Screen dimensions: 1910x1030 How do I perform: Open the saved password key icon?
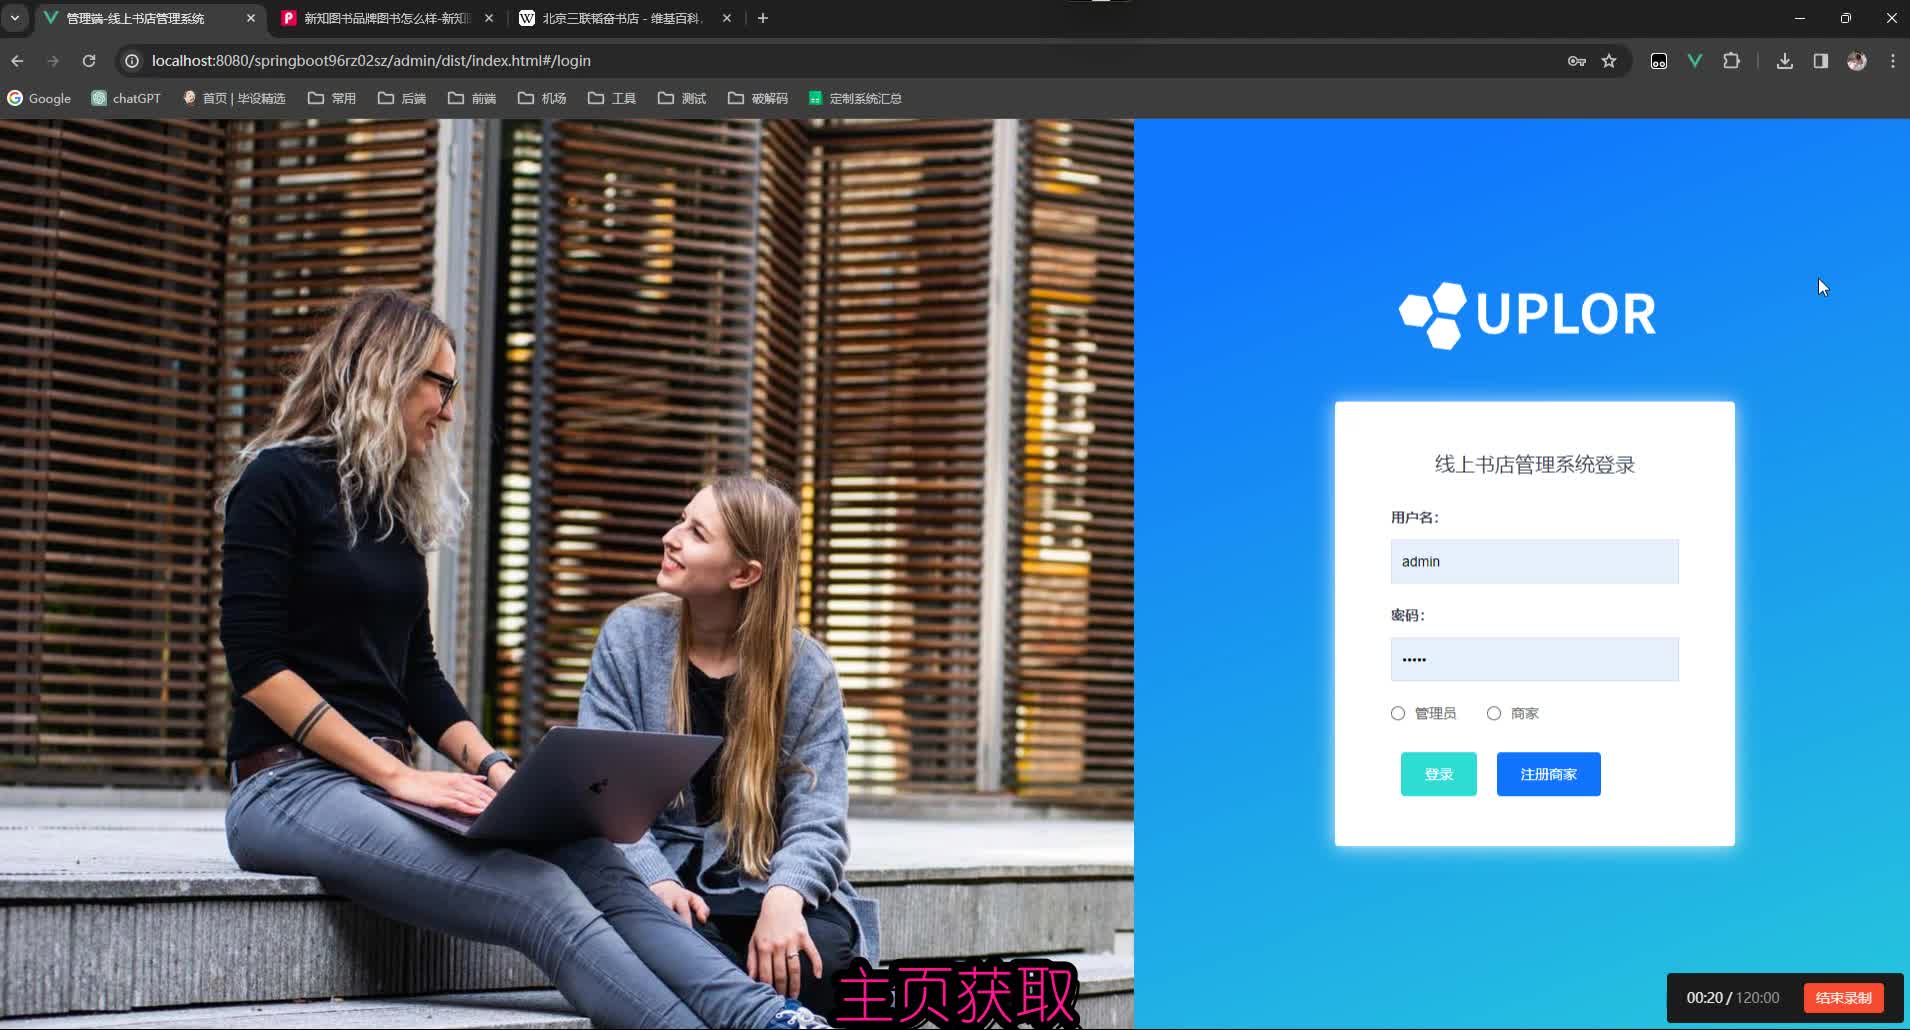(x=1577, y=61)
